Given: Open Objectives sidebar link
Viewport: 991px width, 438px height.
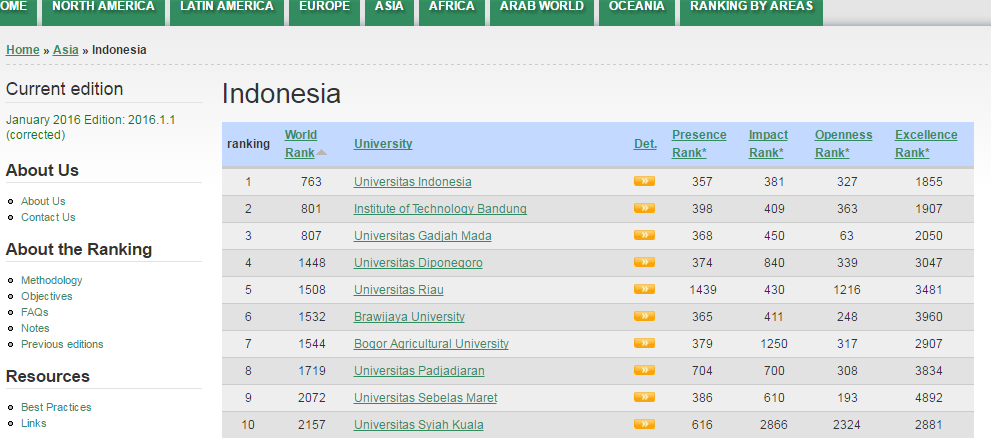Looking at the screenshot, I should coord(47,296).
